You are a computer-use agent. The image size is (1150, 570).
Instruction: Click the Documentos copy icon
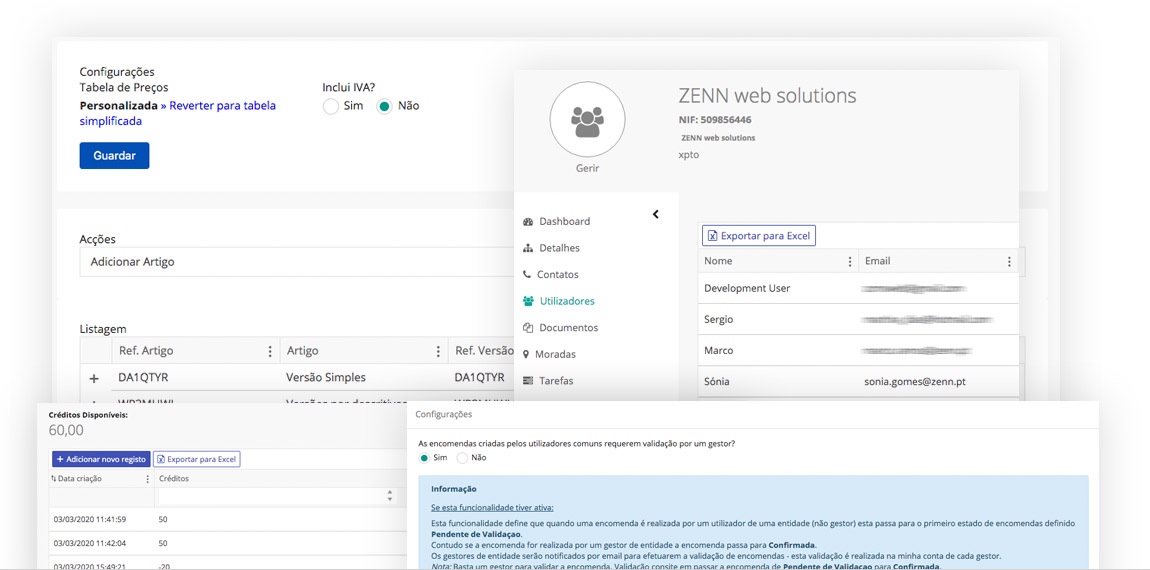pyautogui.click(x=528, y=328)
